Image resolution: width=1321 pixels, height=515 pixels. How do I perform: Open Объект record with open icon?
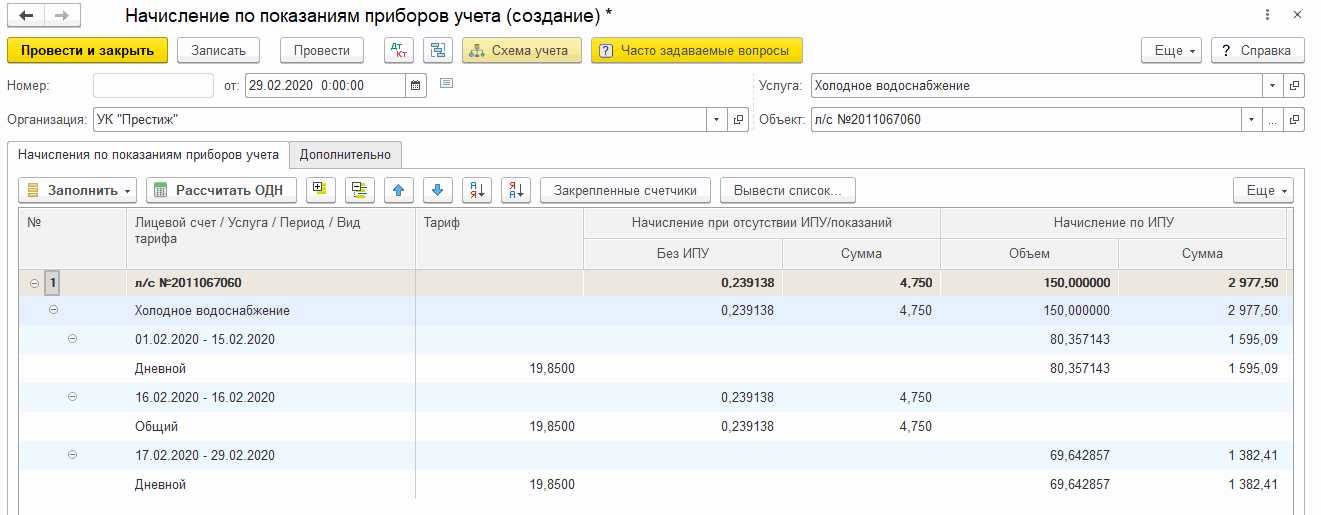click(x=1294, y=120)
